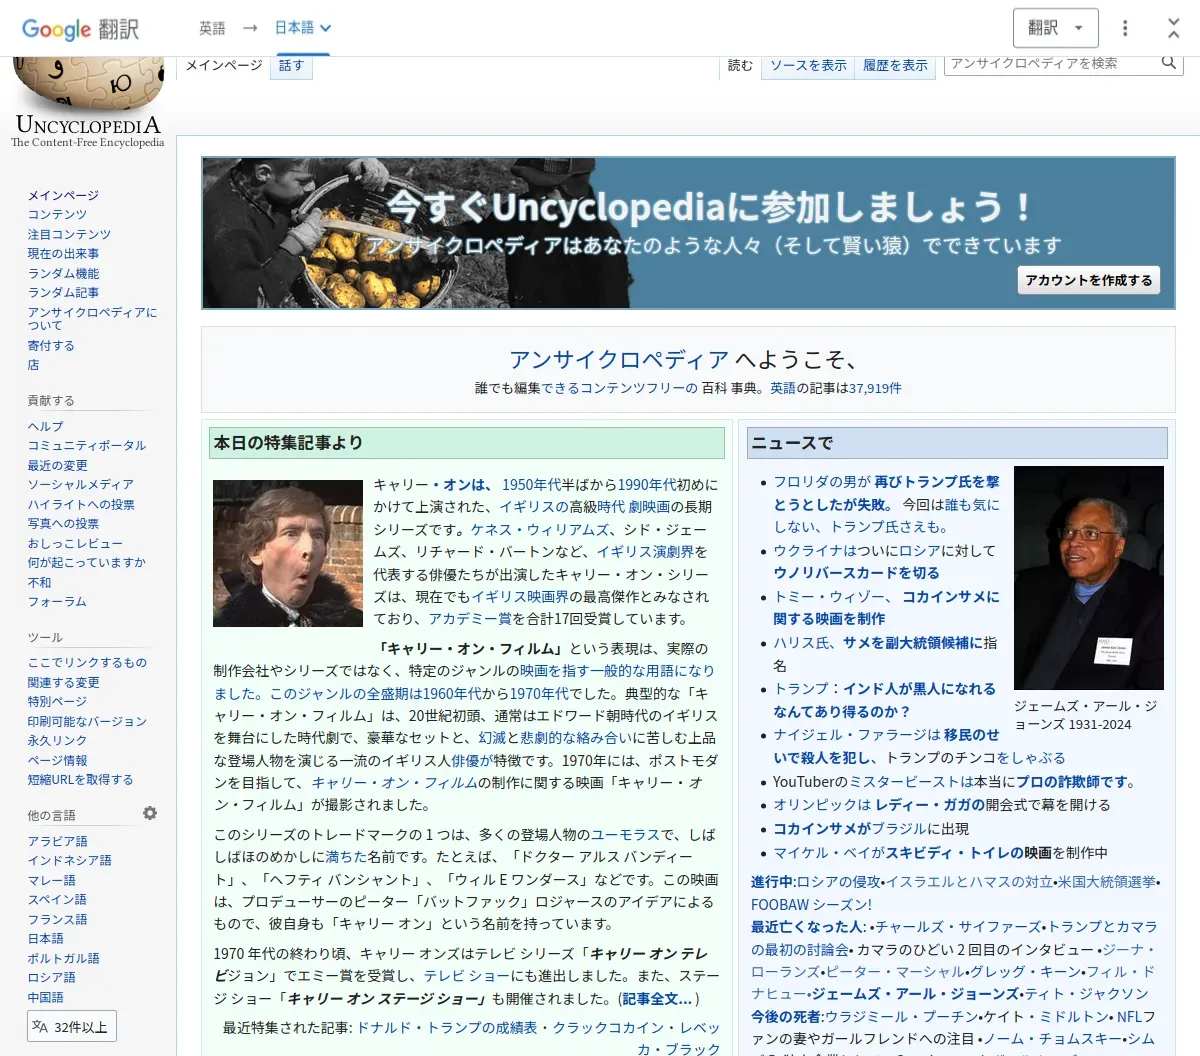Collapse the Google Translate toolbar

click(1173, 28)
